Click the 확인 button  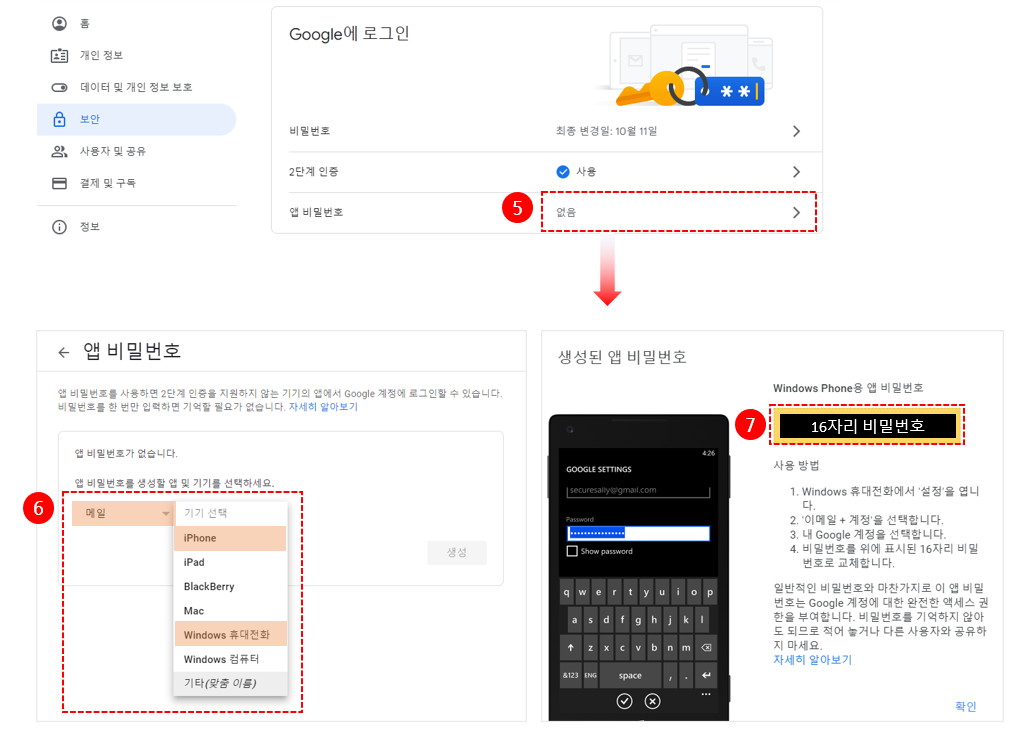(965, 707)
